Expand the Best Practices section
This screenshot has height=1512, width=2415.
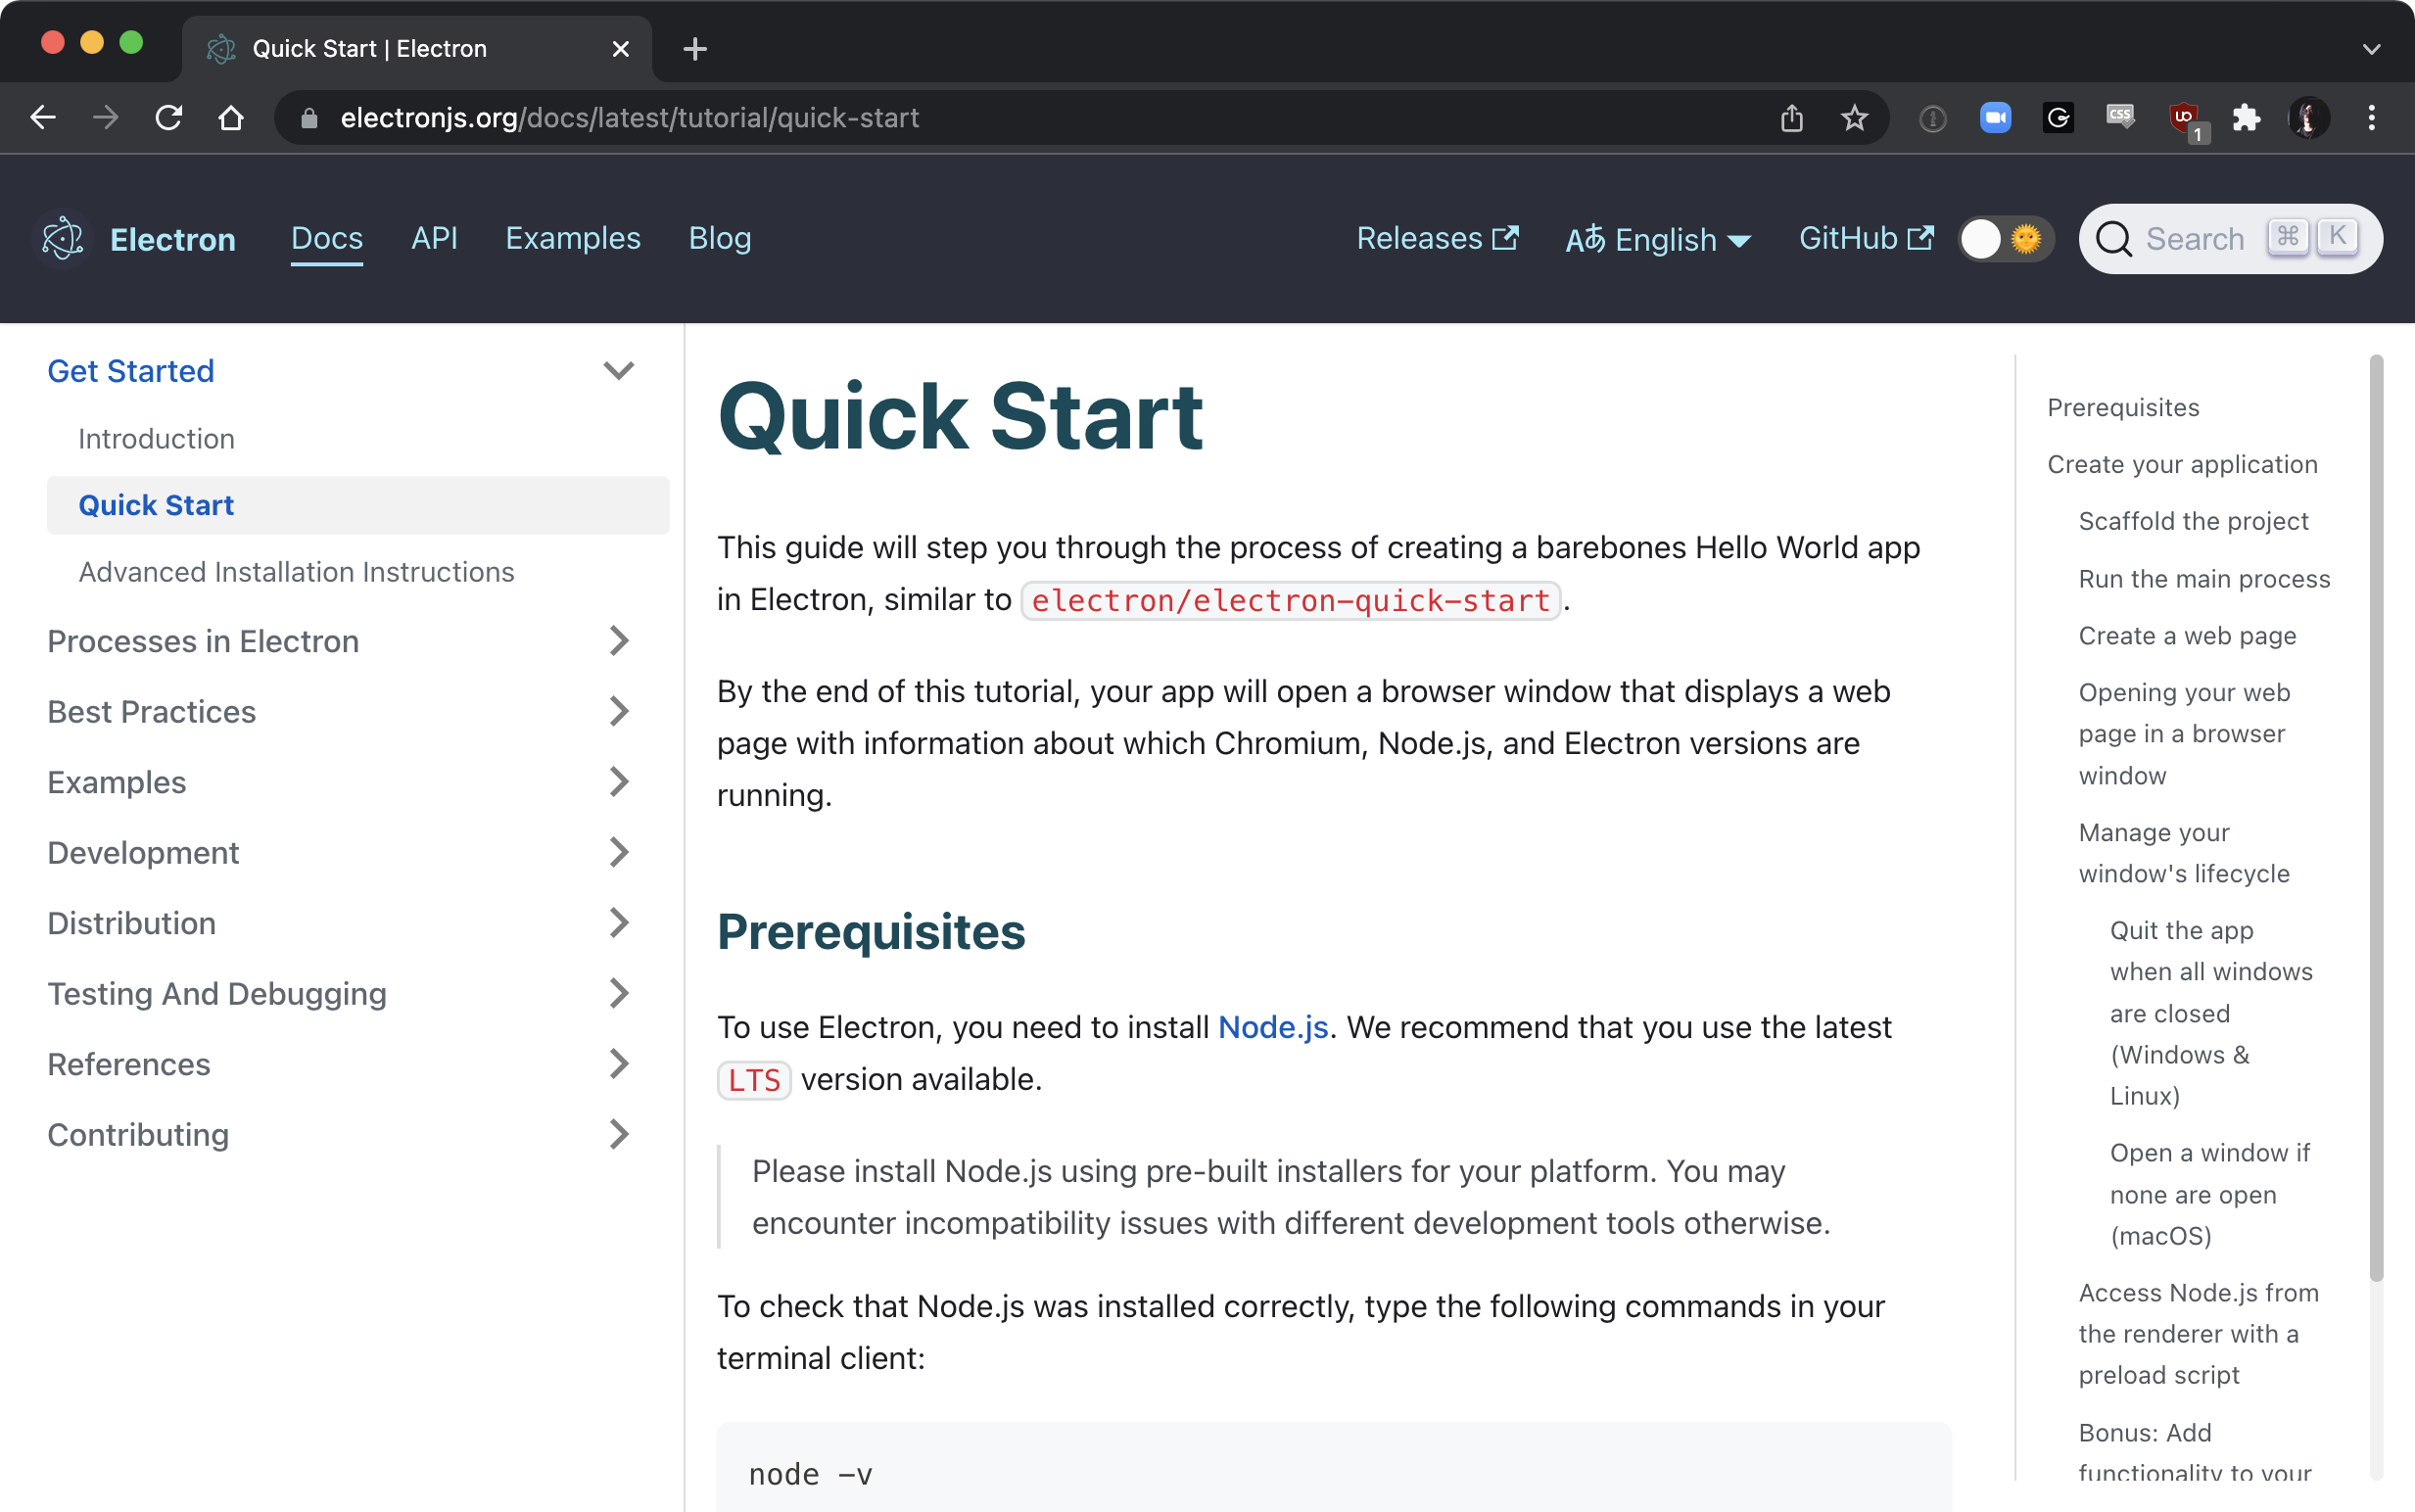click(618, 712)
